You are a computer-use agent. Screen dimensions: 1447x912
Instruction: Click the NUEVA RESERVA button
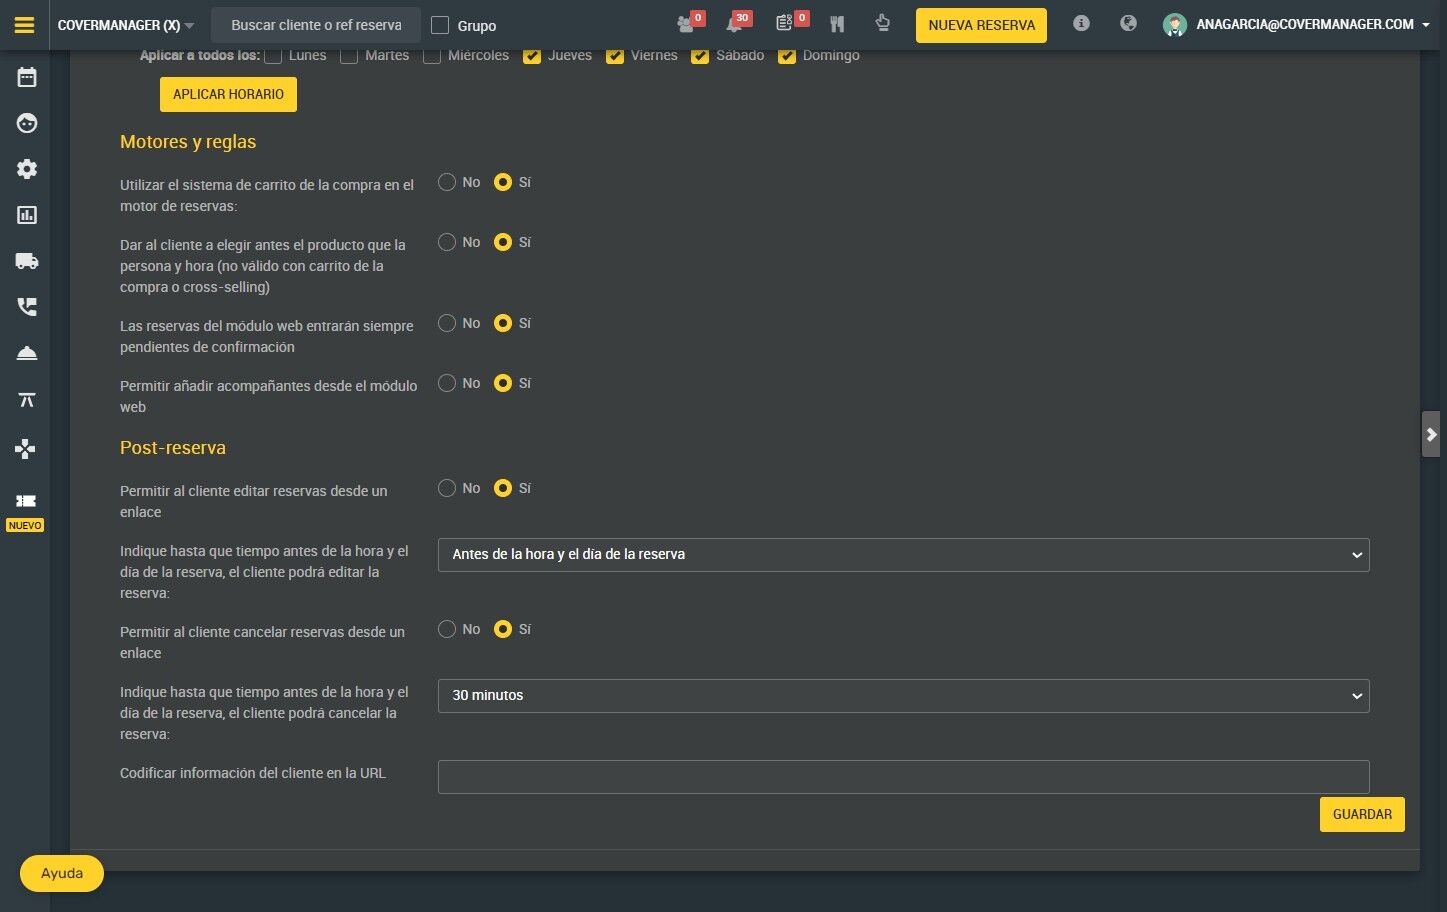(x=981, y=25)
